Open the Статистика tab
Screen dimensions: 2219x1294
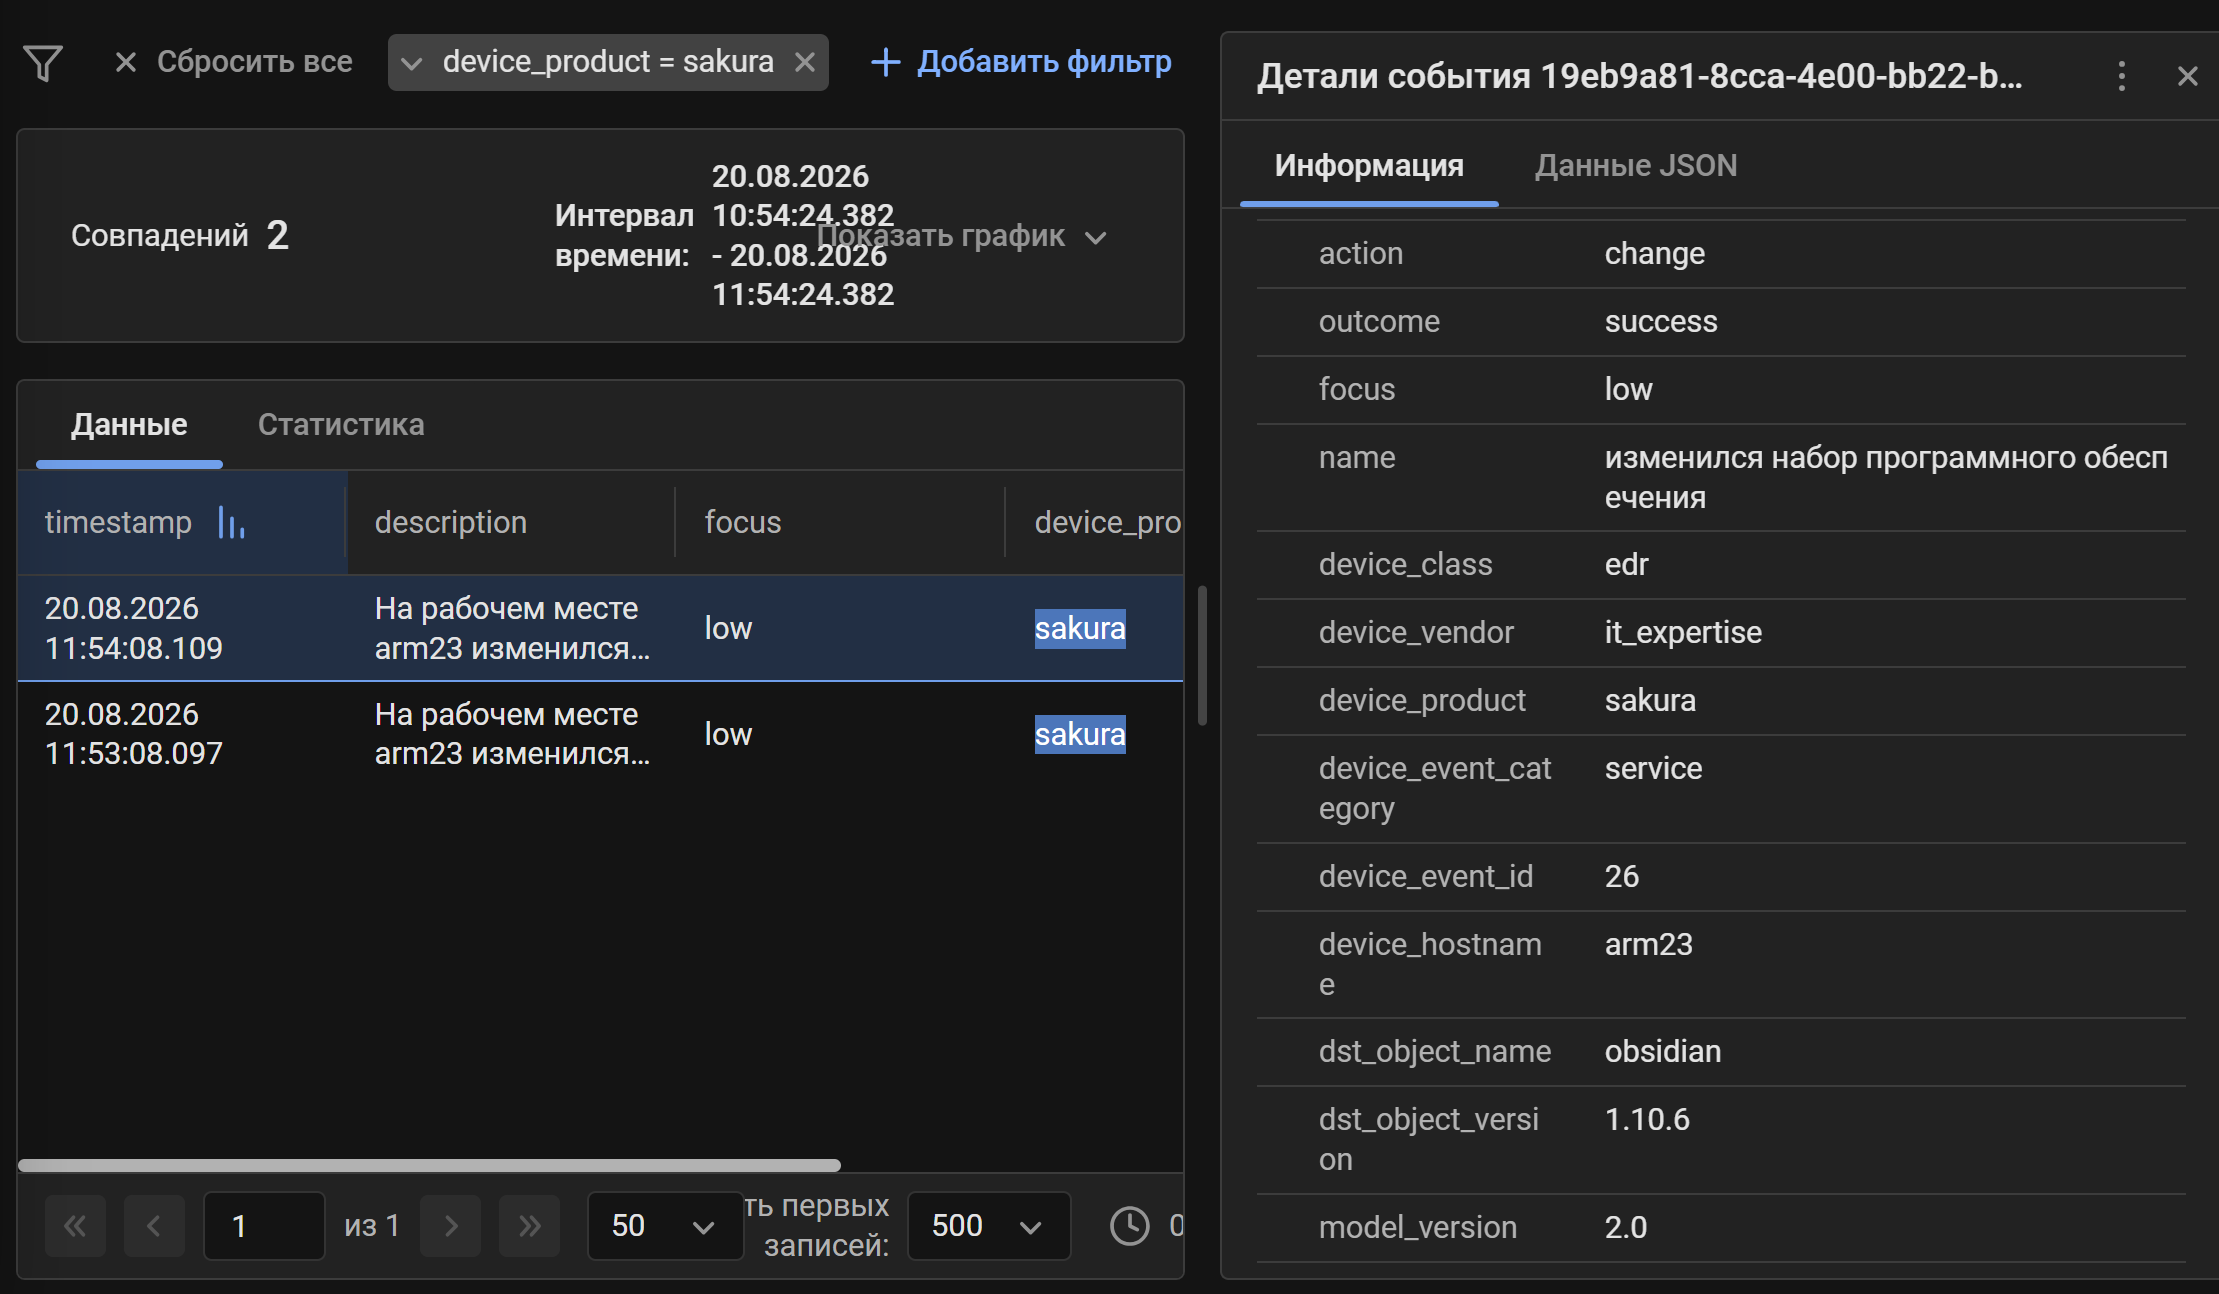click(341, 424)
